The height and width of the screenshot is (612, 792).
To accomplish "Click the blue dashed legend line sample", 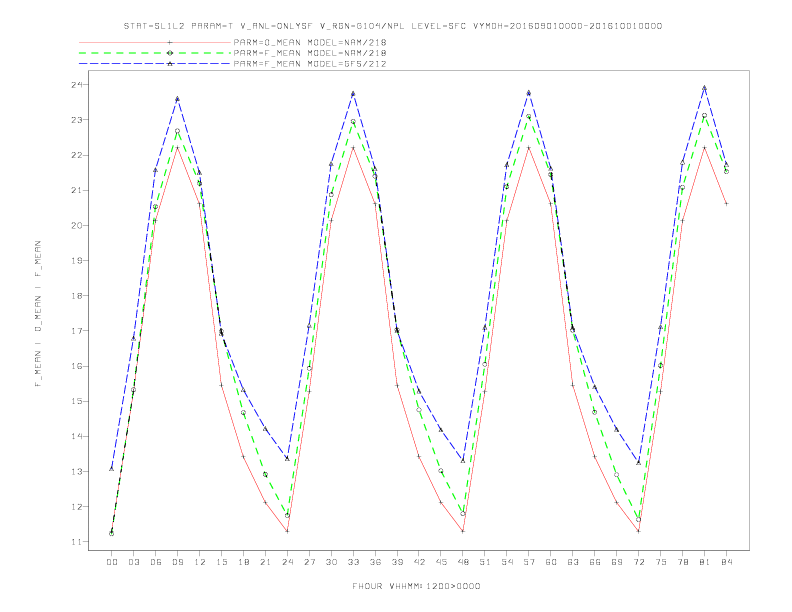I will point(155,64).
